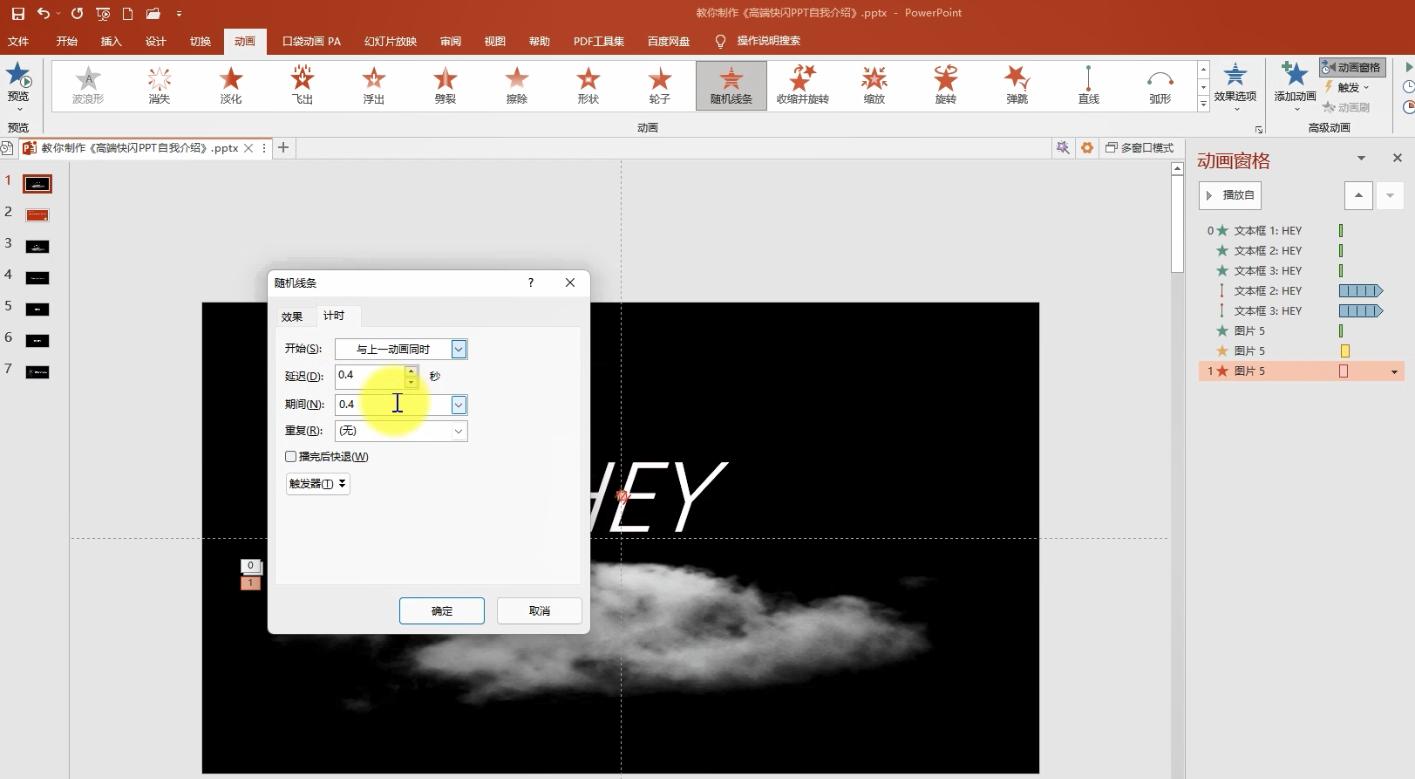The height and width of the screenshot is (779, 1415).
Task: Click the 确定 button to confirm
Action: coord(441,611)
